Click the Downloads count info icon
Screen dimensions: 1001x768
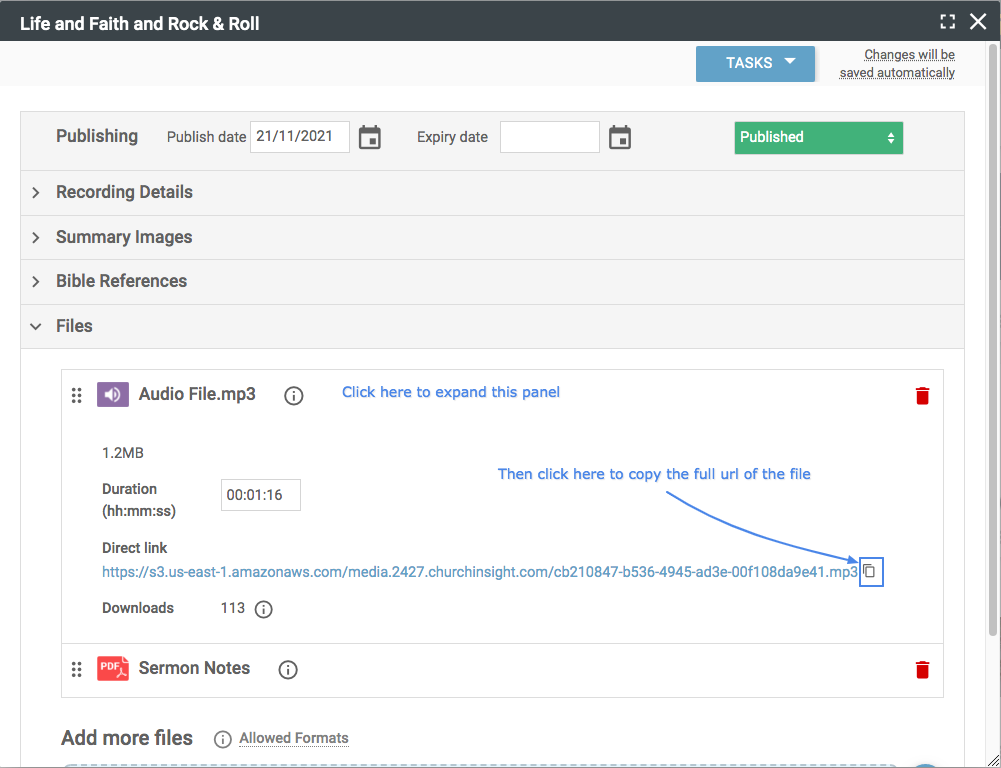[x=264, y=609]
